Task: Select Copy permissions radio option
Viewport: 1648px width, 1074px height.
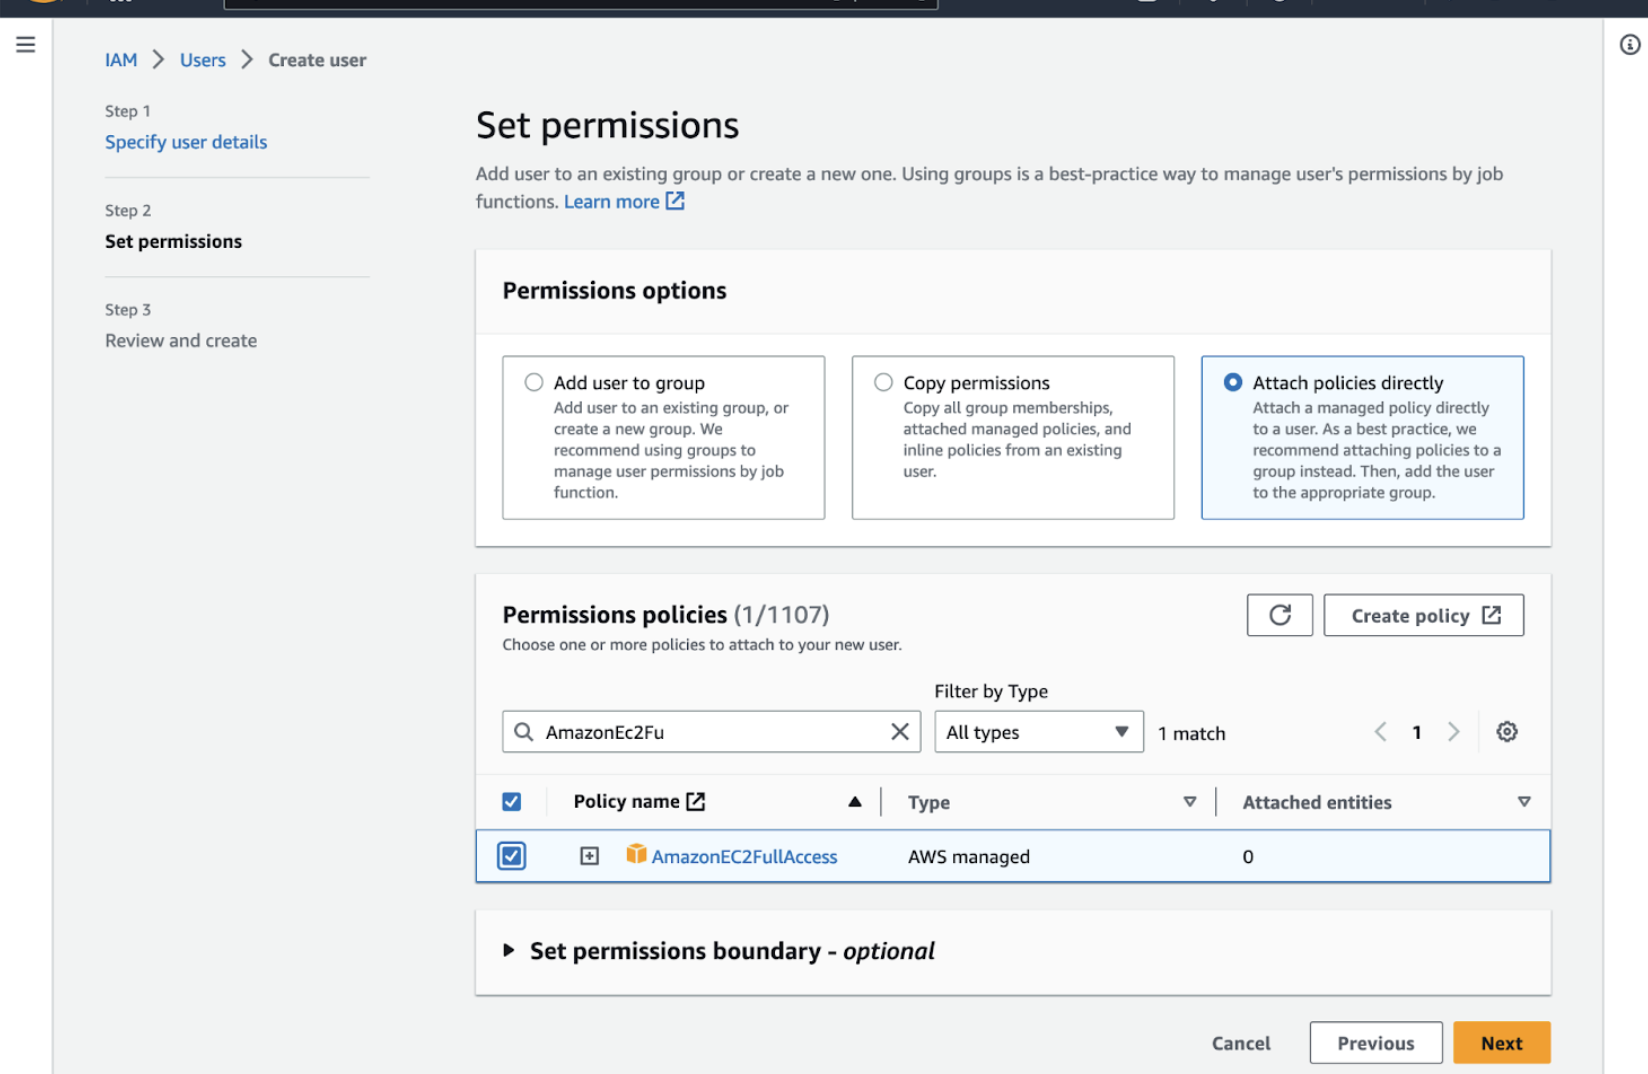Action: [883, 383]
